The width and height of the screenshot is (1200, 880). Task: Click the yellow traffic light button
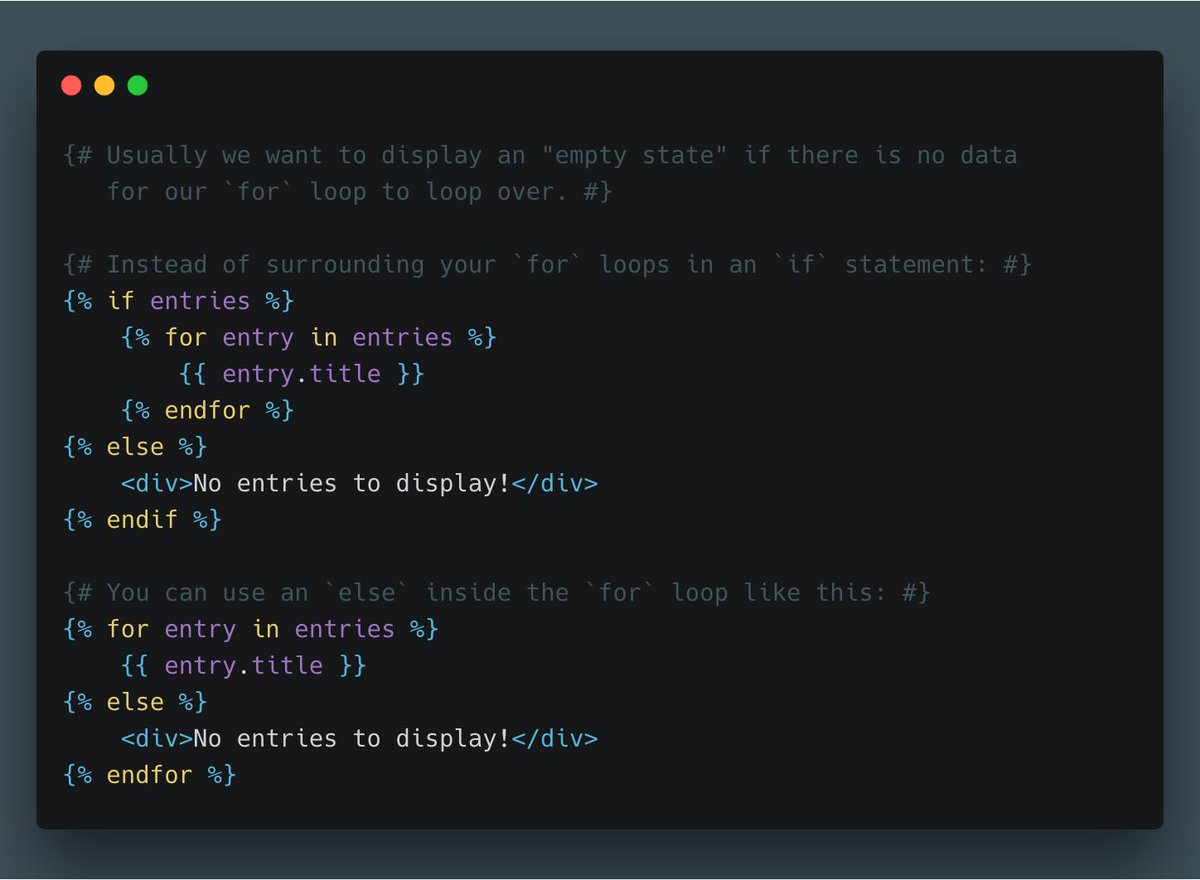(104, 85)
